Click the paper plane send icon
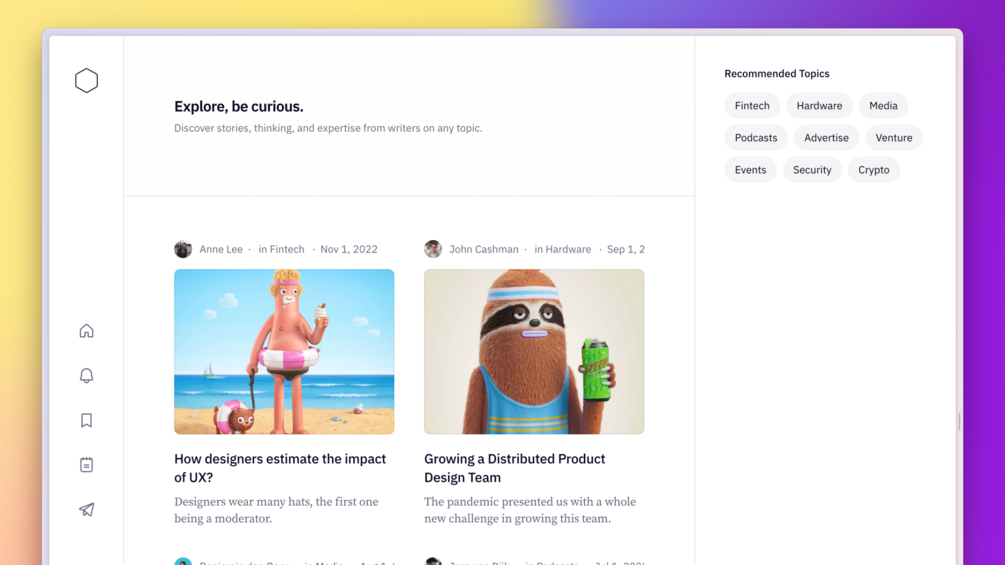 [87, 509]
